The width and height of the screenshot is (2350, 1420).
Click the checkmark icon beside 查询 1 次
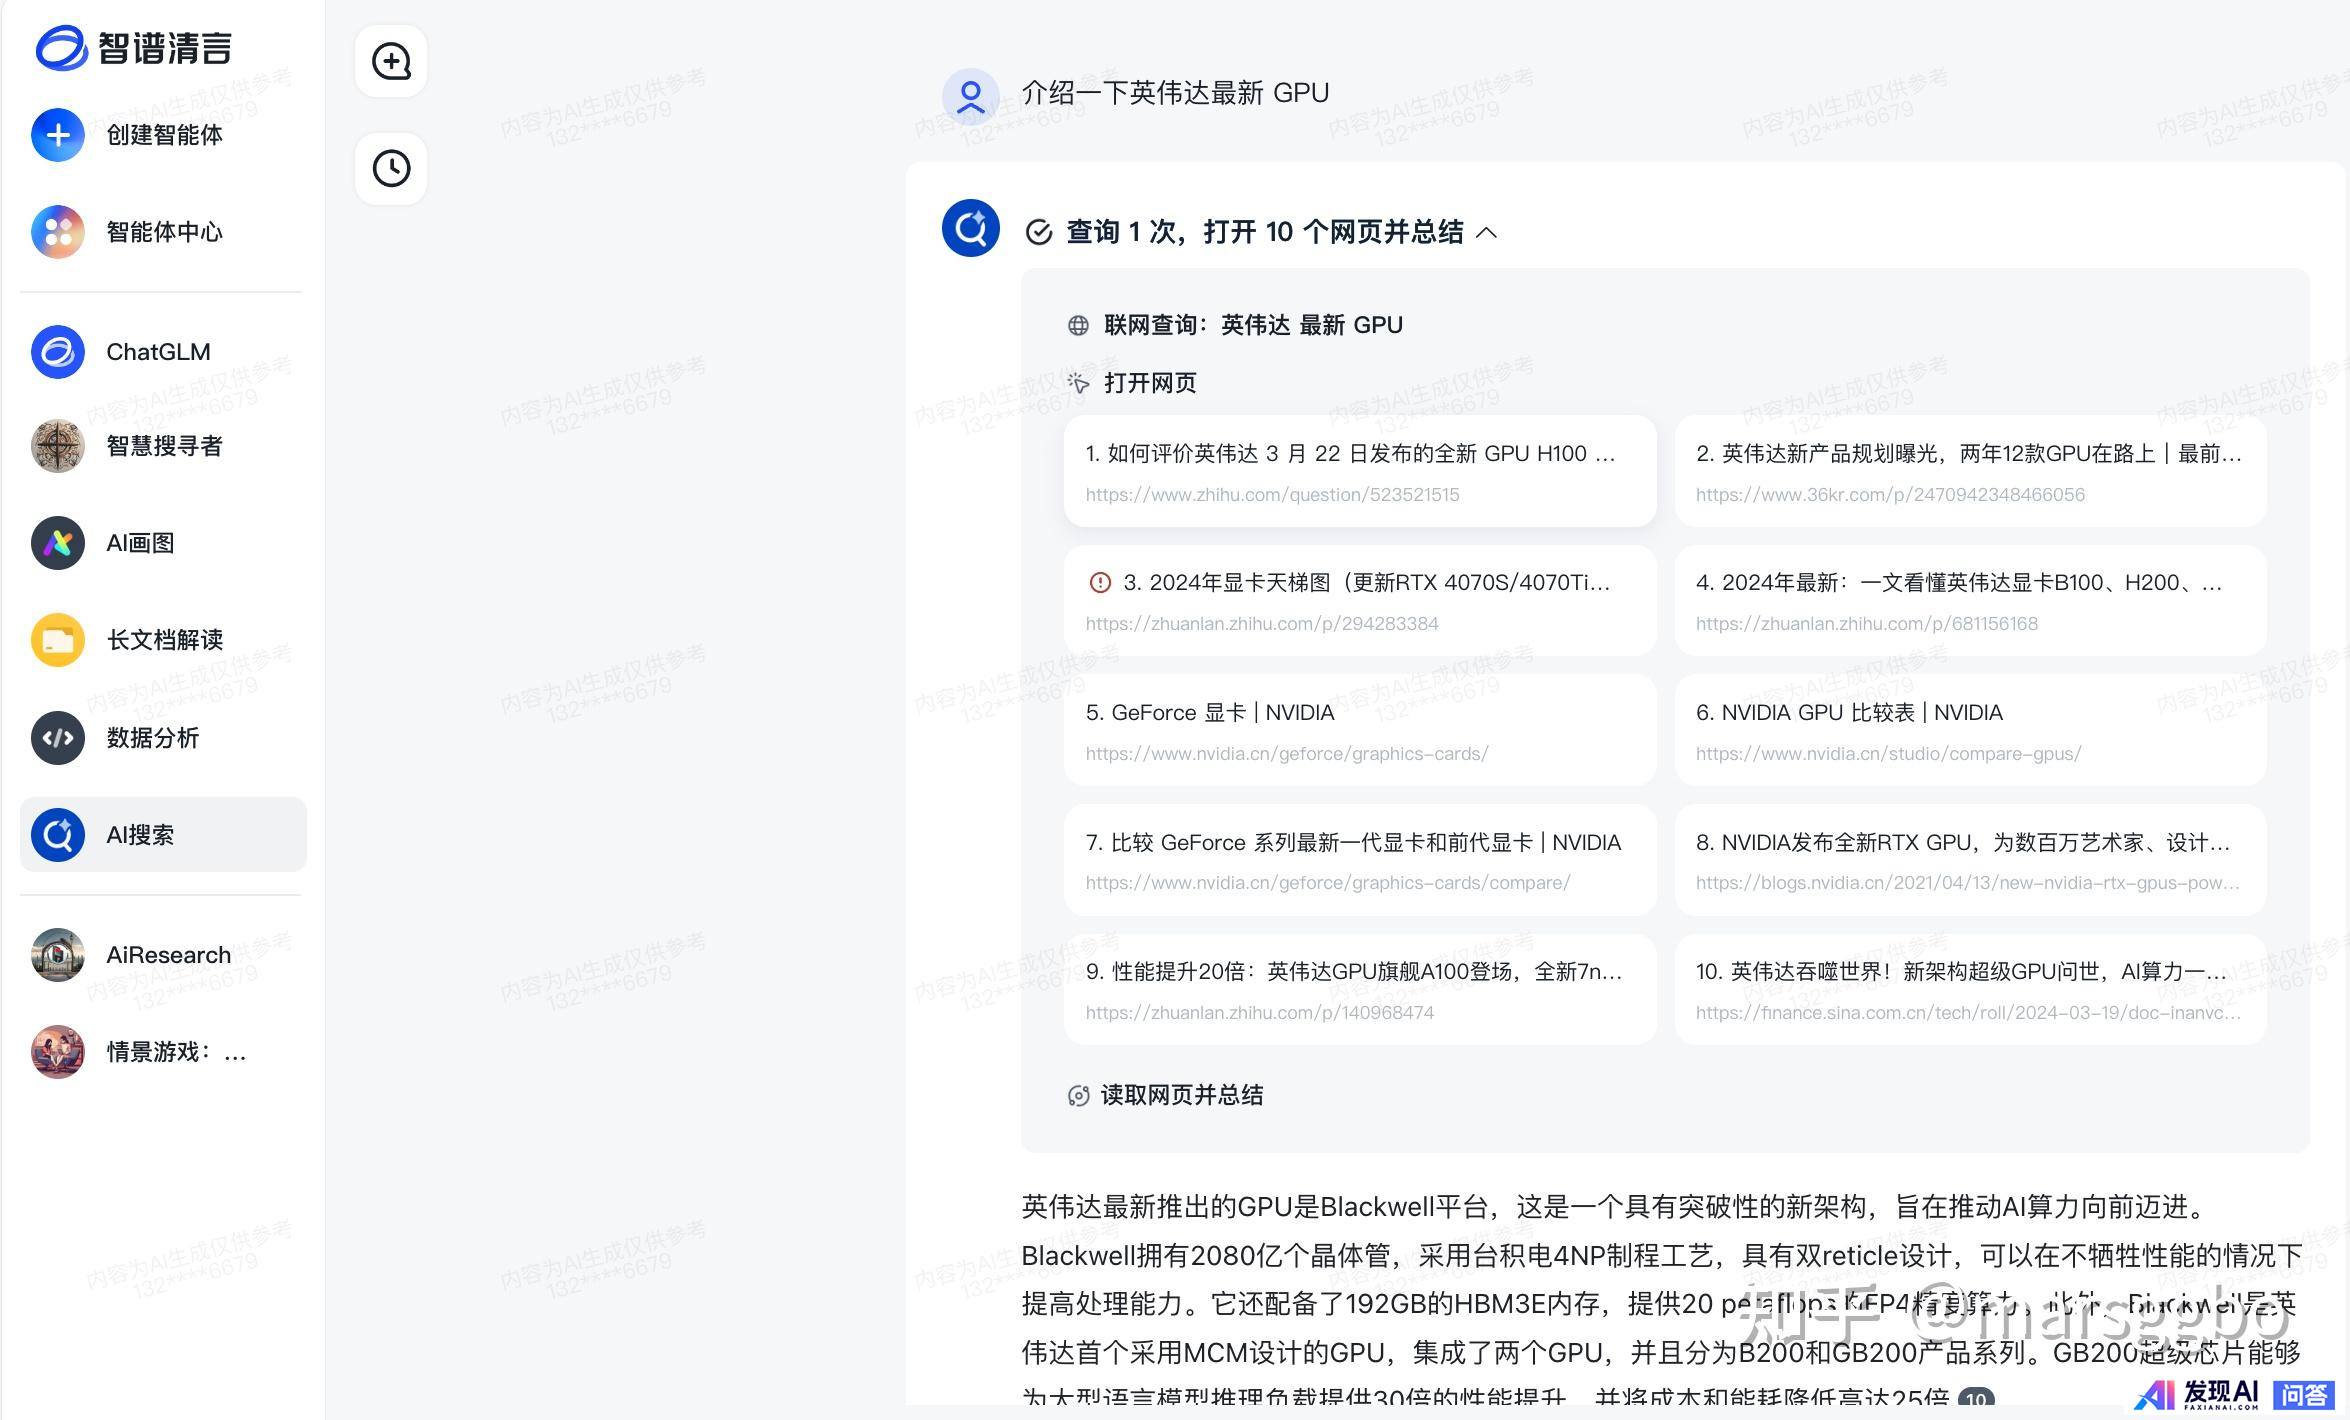tap(1039, 232)
